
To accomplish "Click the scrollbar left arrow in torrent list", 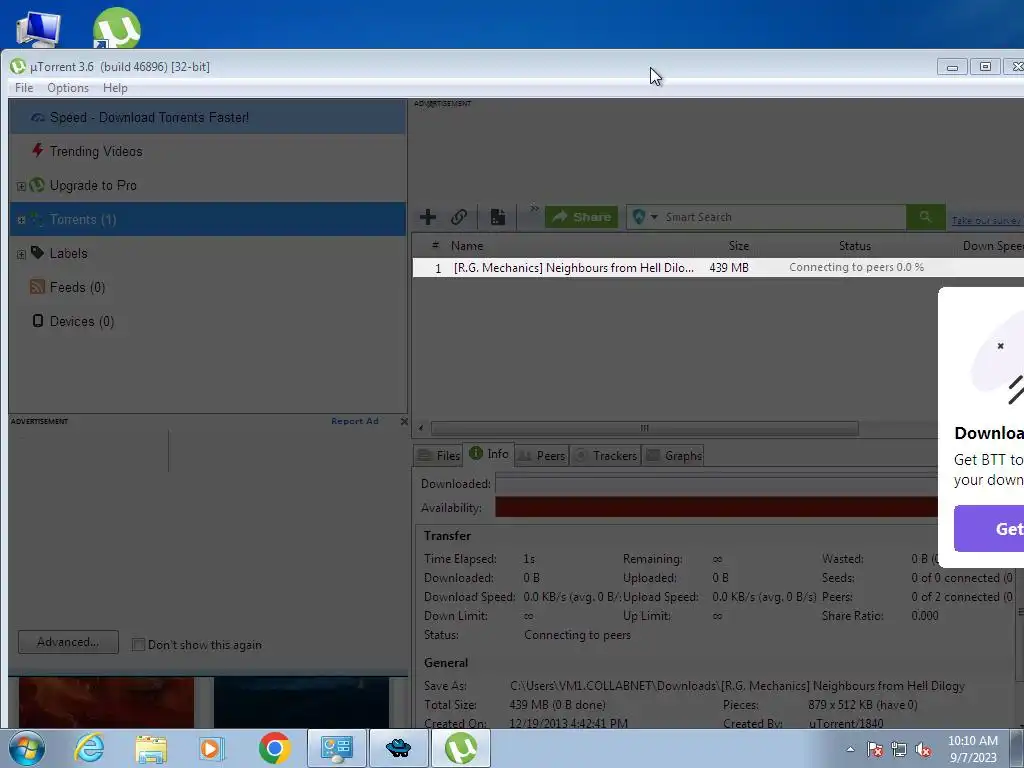I will 421,428.
